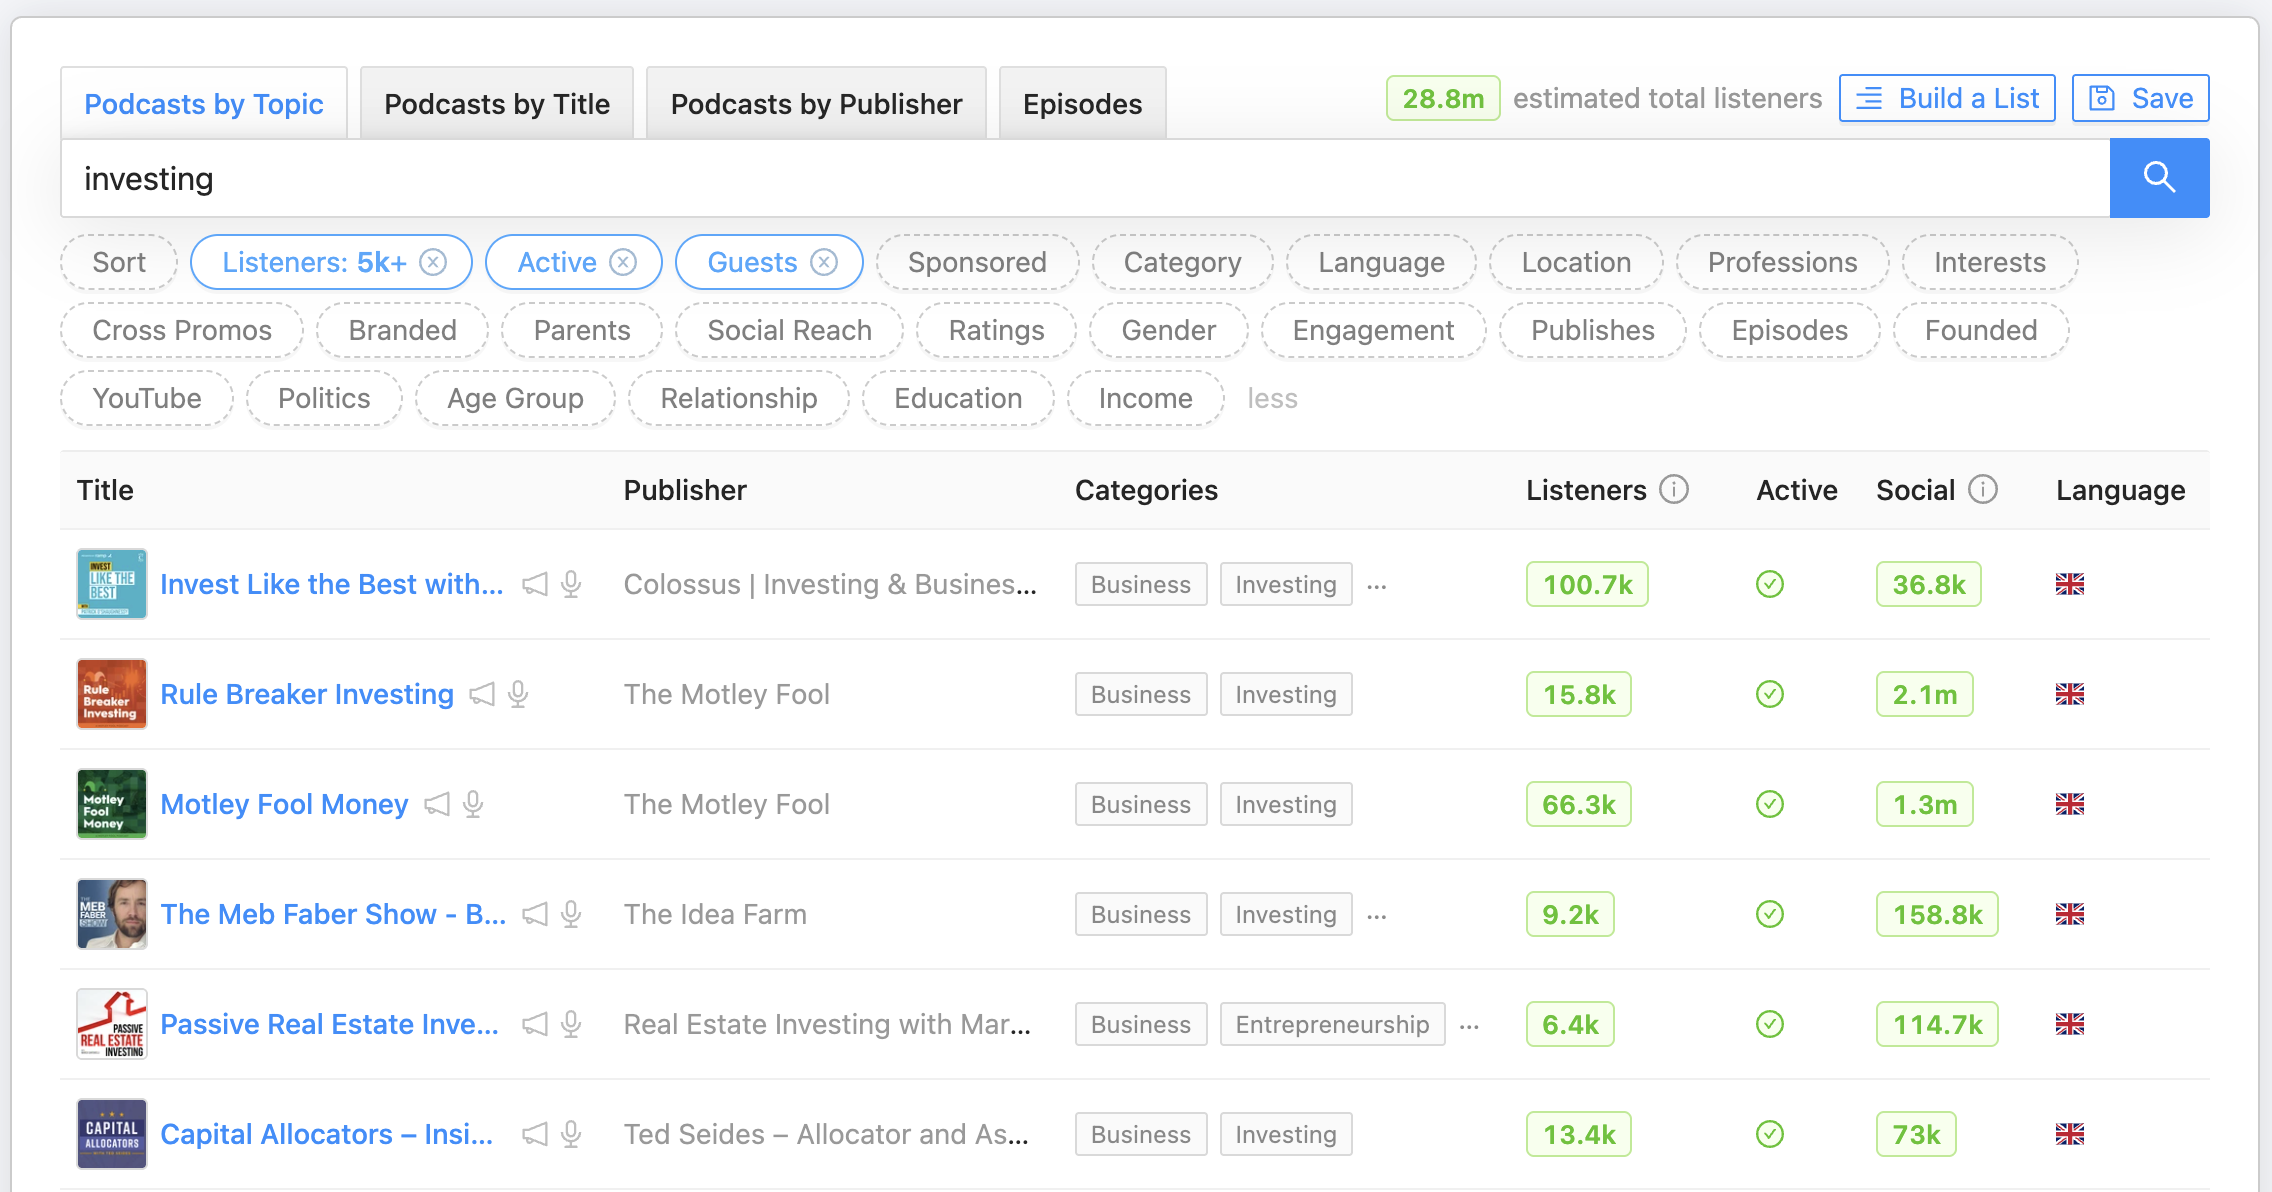2272x1192 pixels.
Task: Click the blue search magnifier button
Action: tap(2158, 178)
